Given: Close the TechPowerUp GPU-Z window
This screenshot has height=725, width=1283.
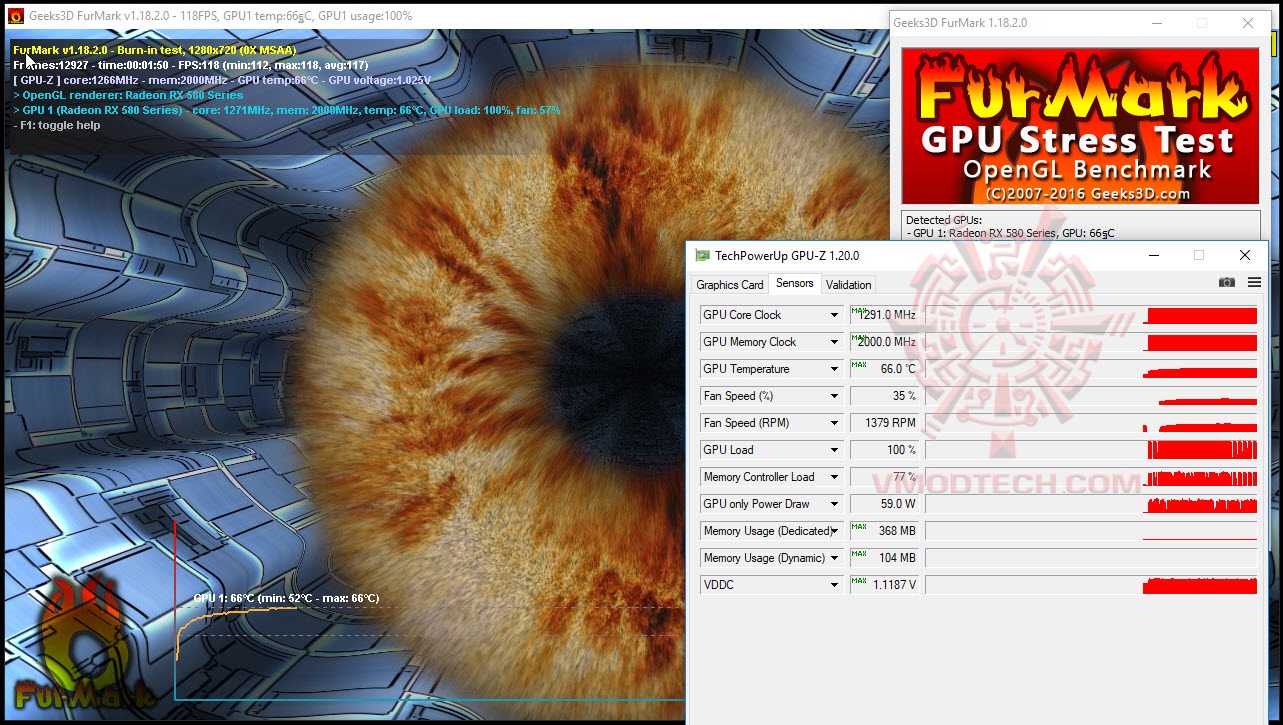Looking at the screenshot, I should [x=1244, y=256].
